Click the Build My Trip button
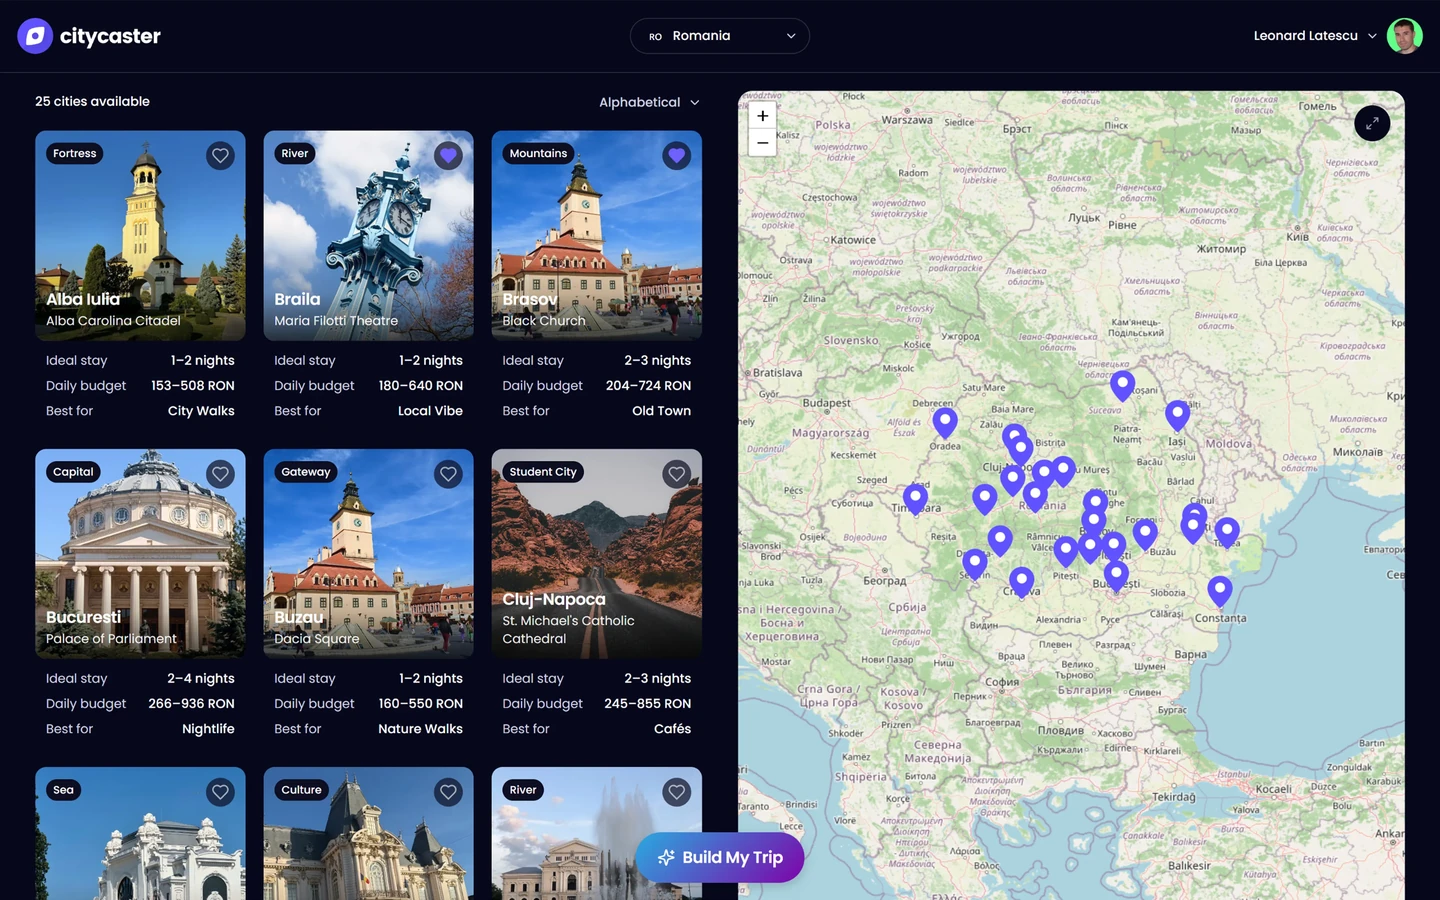This screenshot has height=900, width=1440. (720, 857)
